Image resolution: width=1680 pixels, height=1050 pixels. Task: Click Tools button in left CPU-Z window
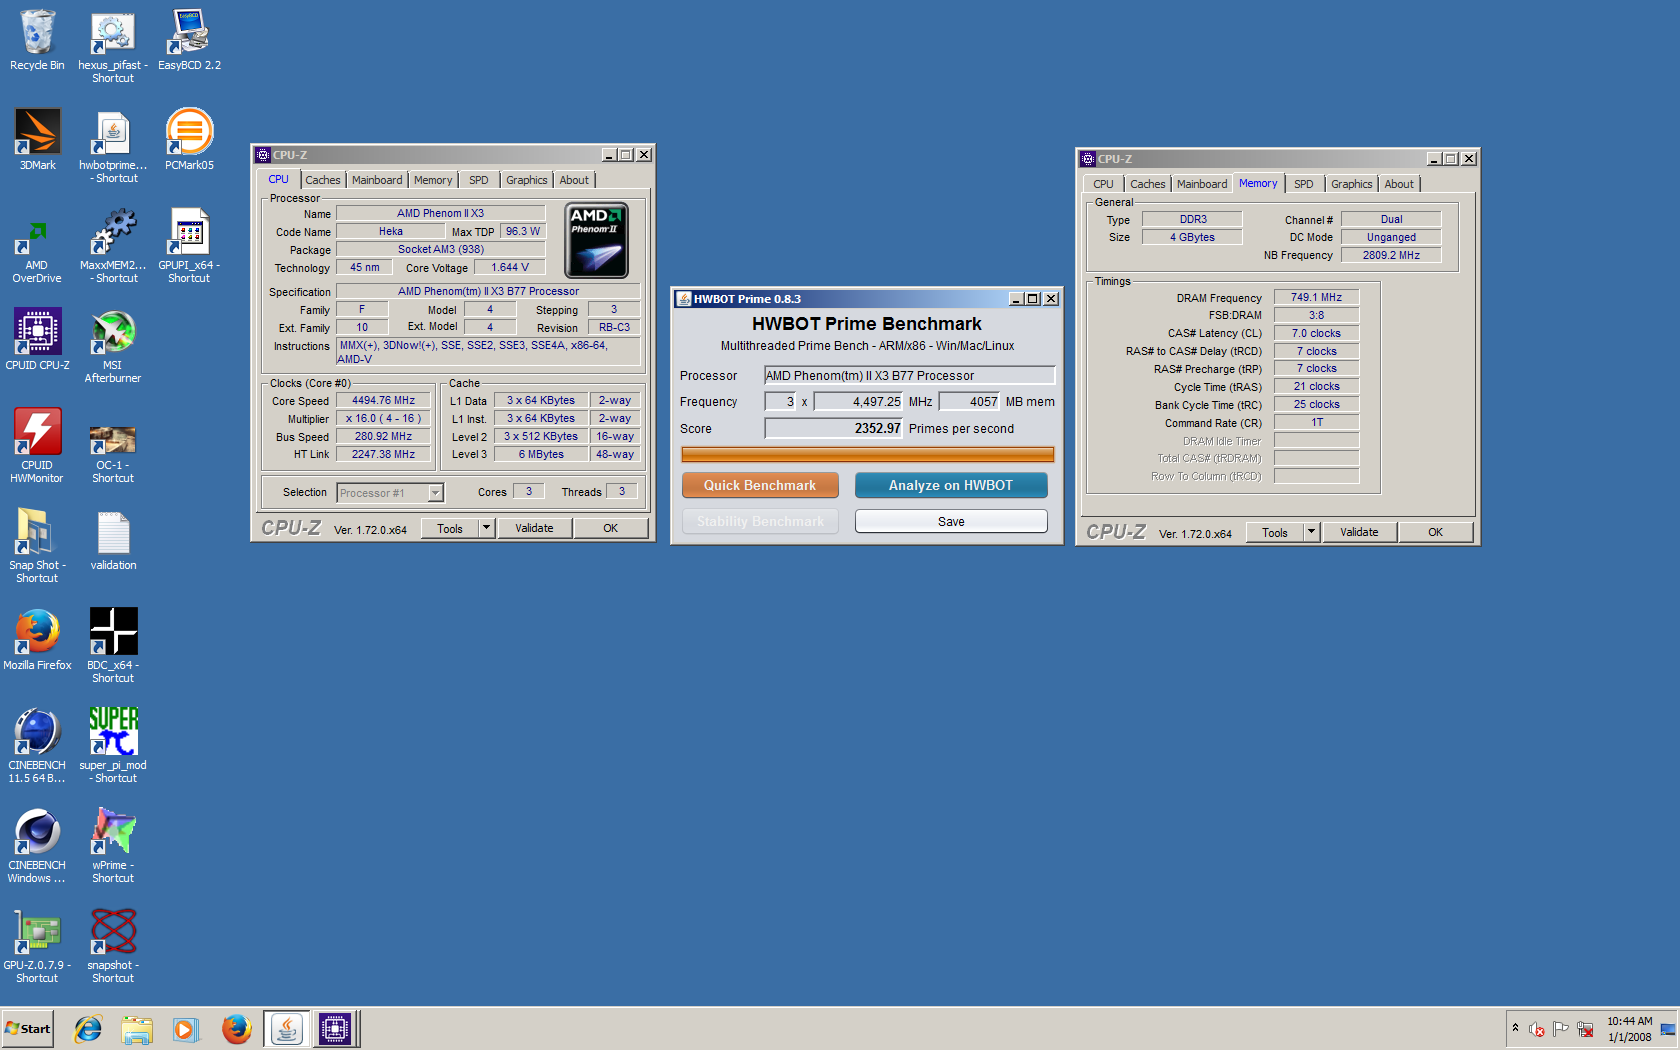point(450,528)
